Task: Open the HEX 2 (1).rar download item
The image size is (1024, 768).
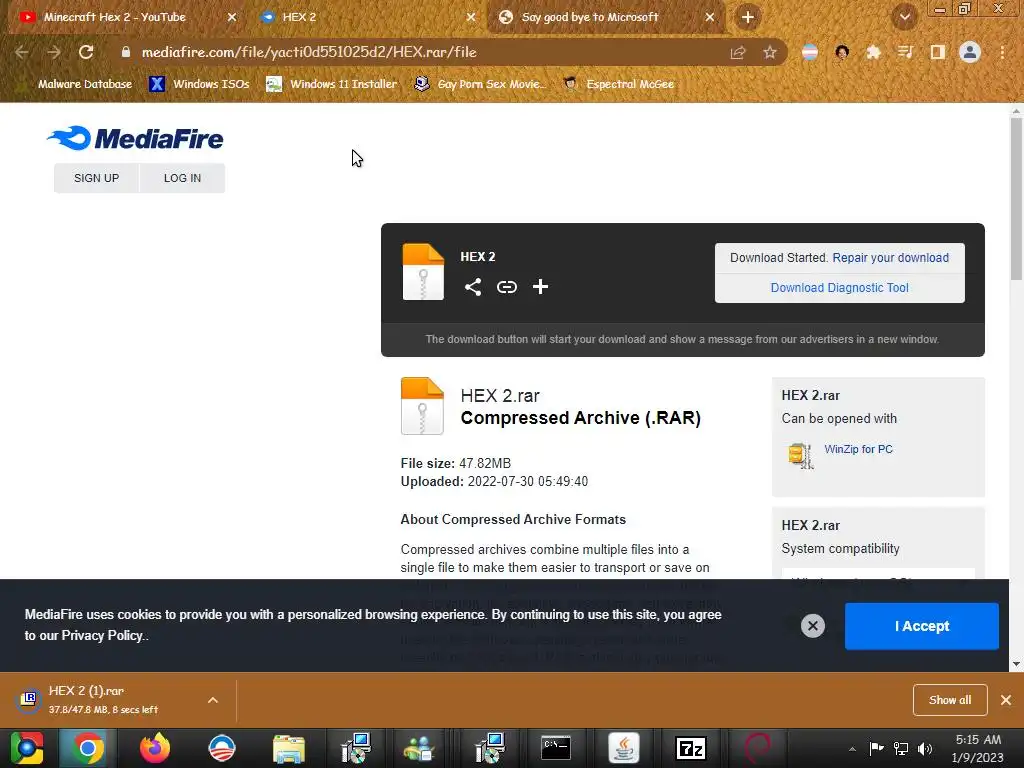Action: 104,699
